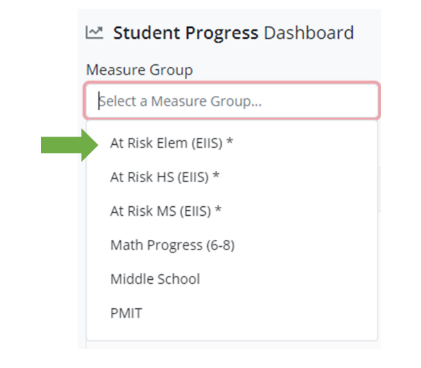Click the asterisk after At Risk HS (EIIS)
The height and width of the screenshot is (368, 421).
tap(216, 175)
